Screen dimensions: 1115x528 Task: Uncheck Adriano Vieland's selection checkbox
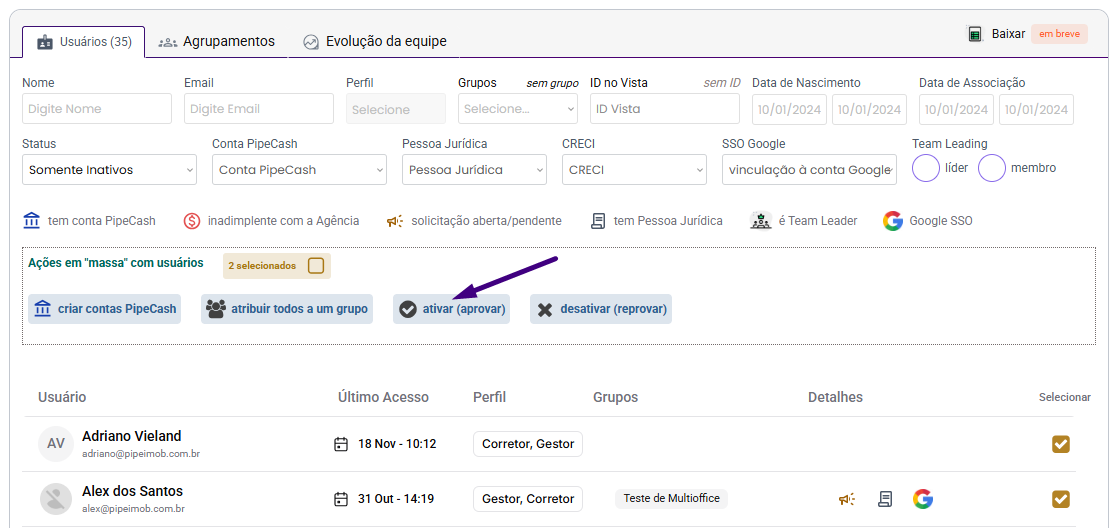(x=1061, y=444)
